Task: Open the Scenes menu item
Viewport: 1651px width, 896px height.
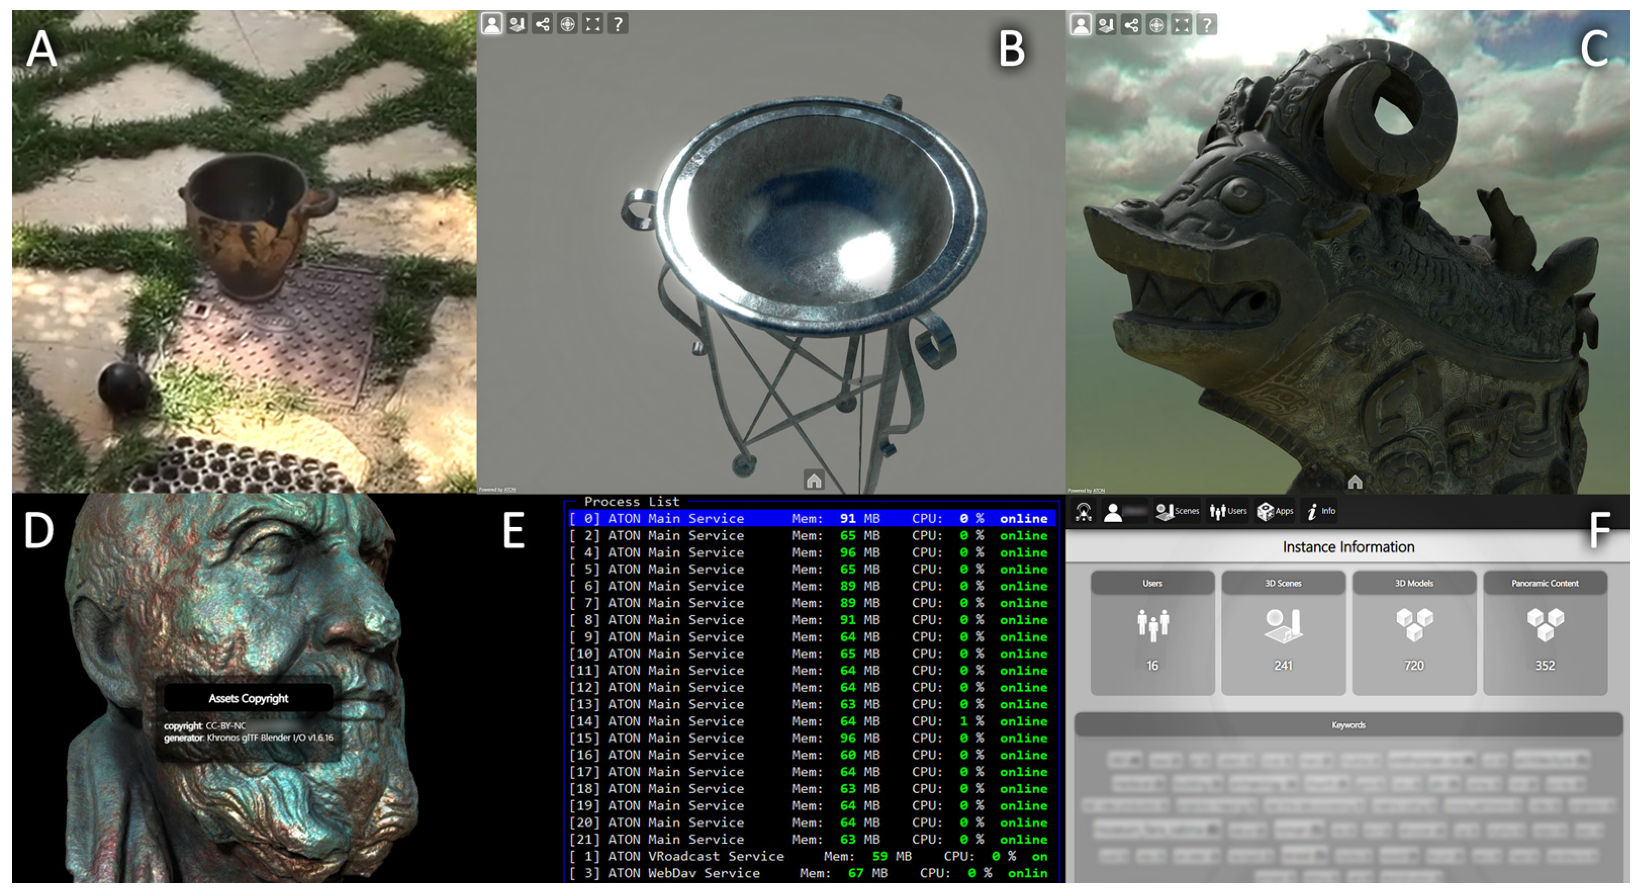Action: (x=1177, y=512)
